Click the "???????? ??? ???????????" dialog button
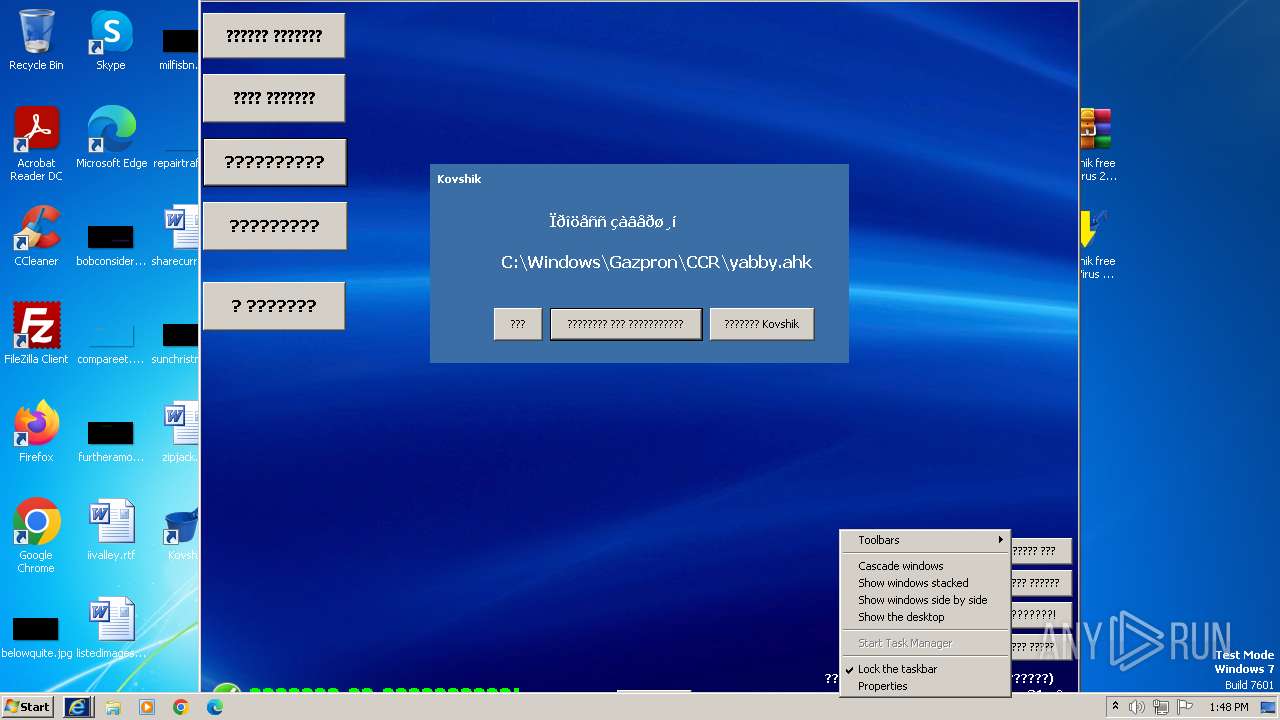This screenshot has height=720, width=1280. click(625, 324)
